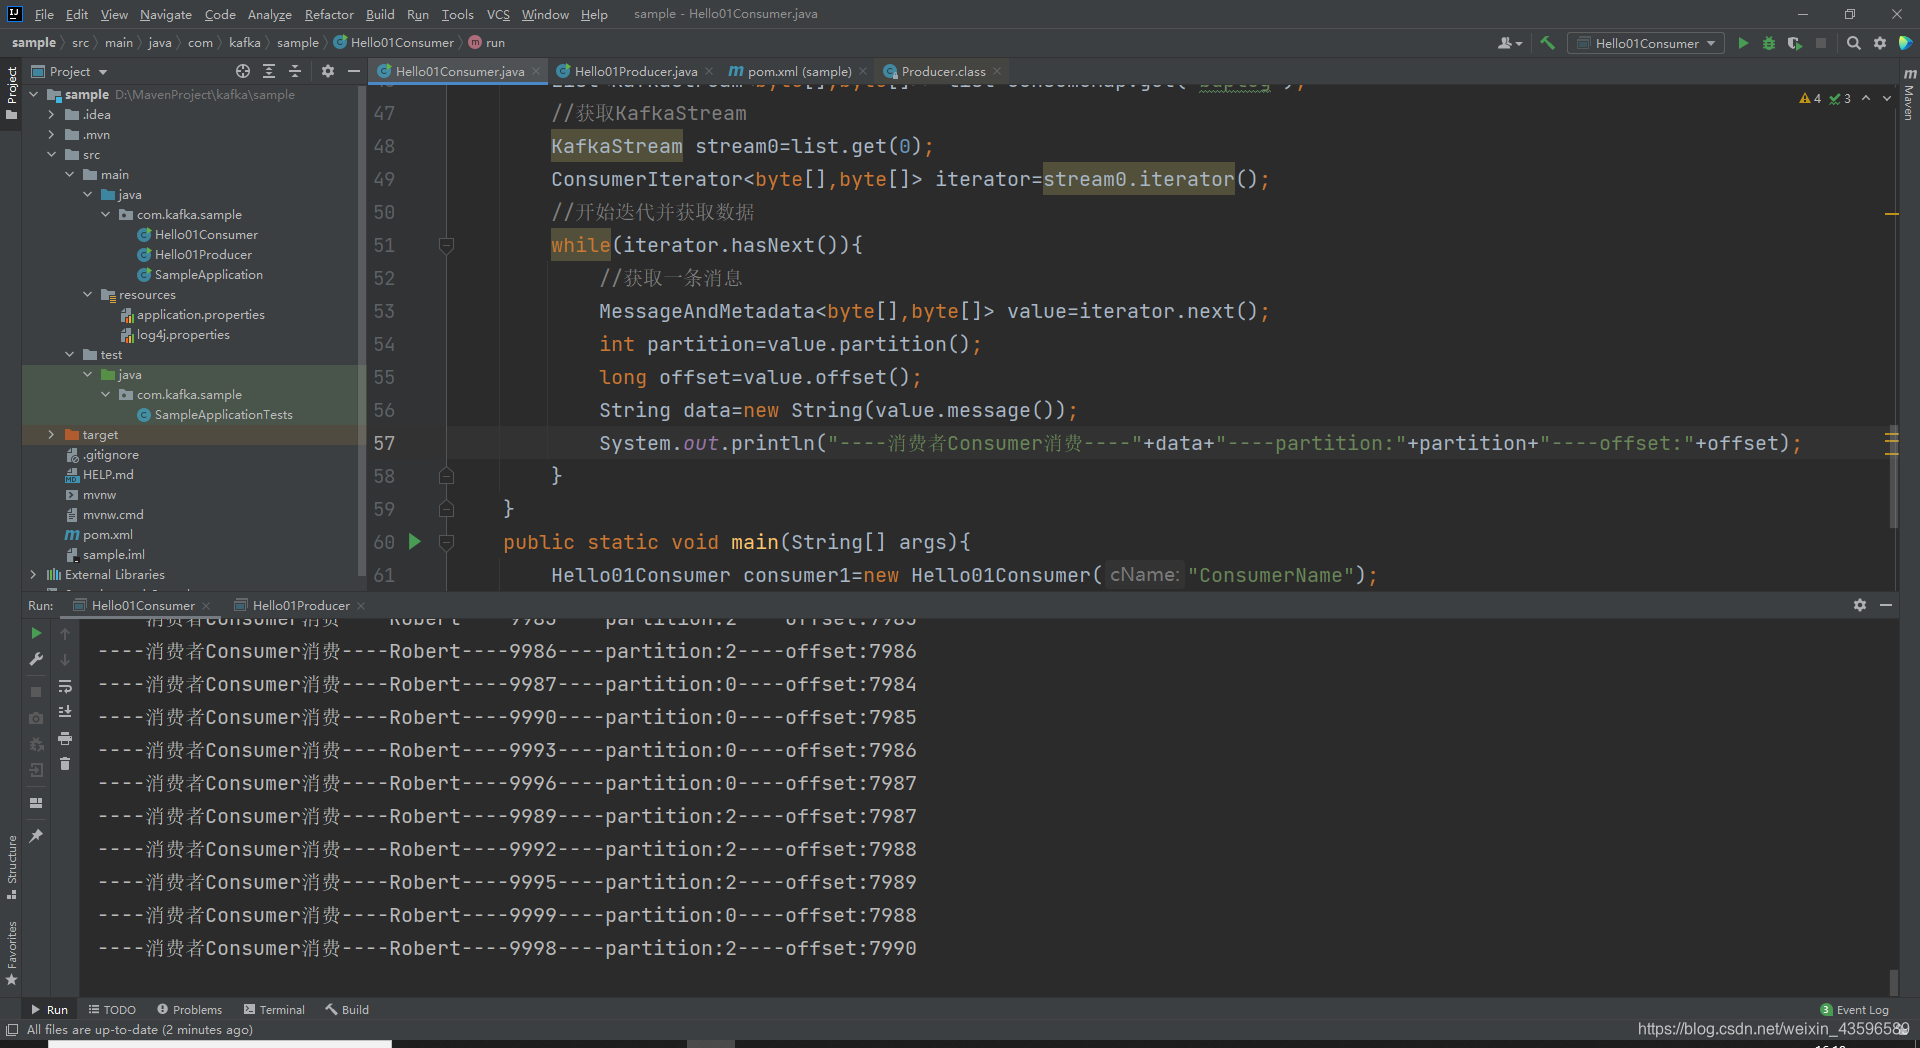The height and width of the screenshot is (1048, 1920).
Task: Toggle the Favorites tool window sidebar button
Action: (x=11, y=953)
